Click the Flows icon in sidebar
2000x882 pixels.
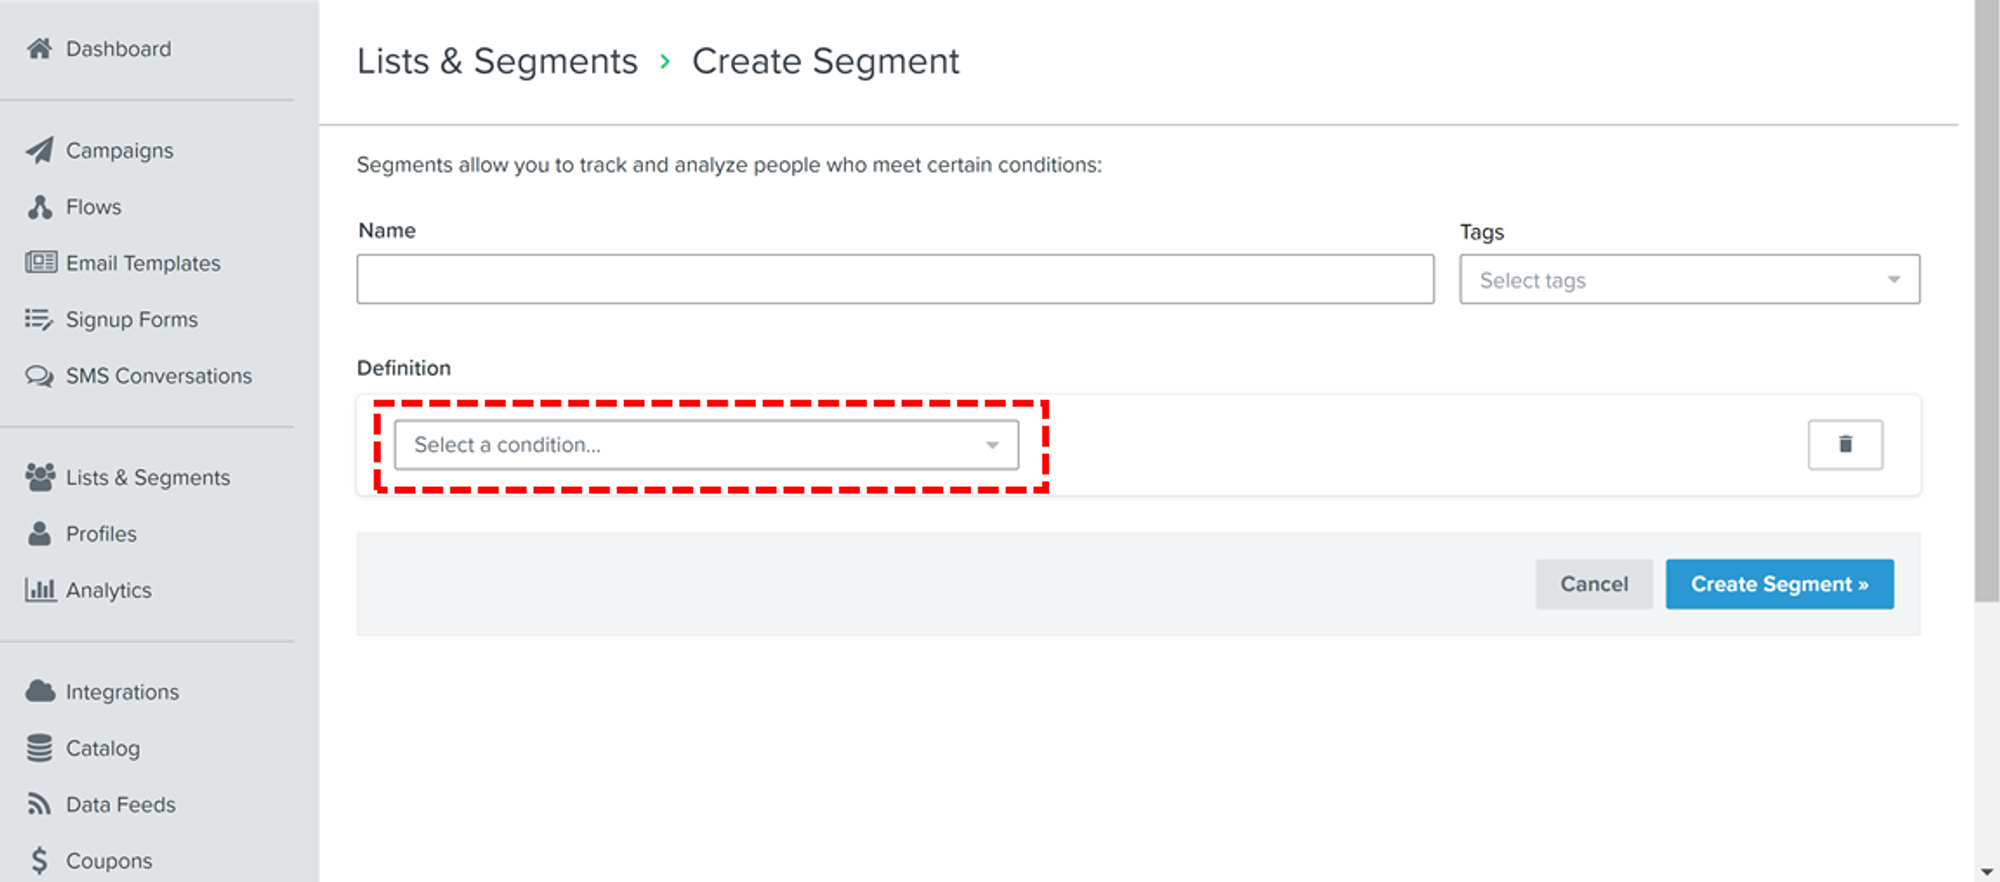40,207
